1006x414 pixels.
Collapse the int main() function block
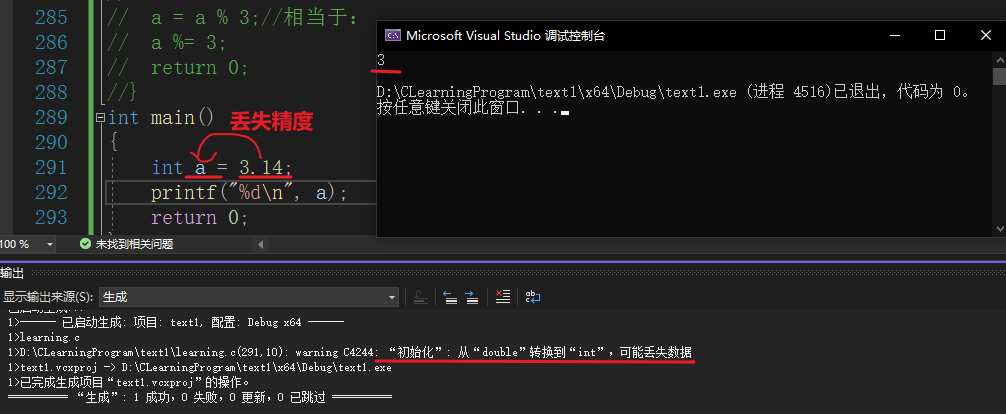pos(99,117)
